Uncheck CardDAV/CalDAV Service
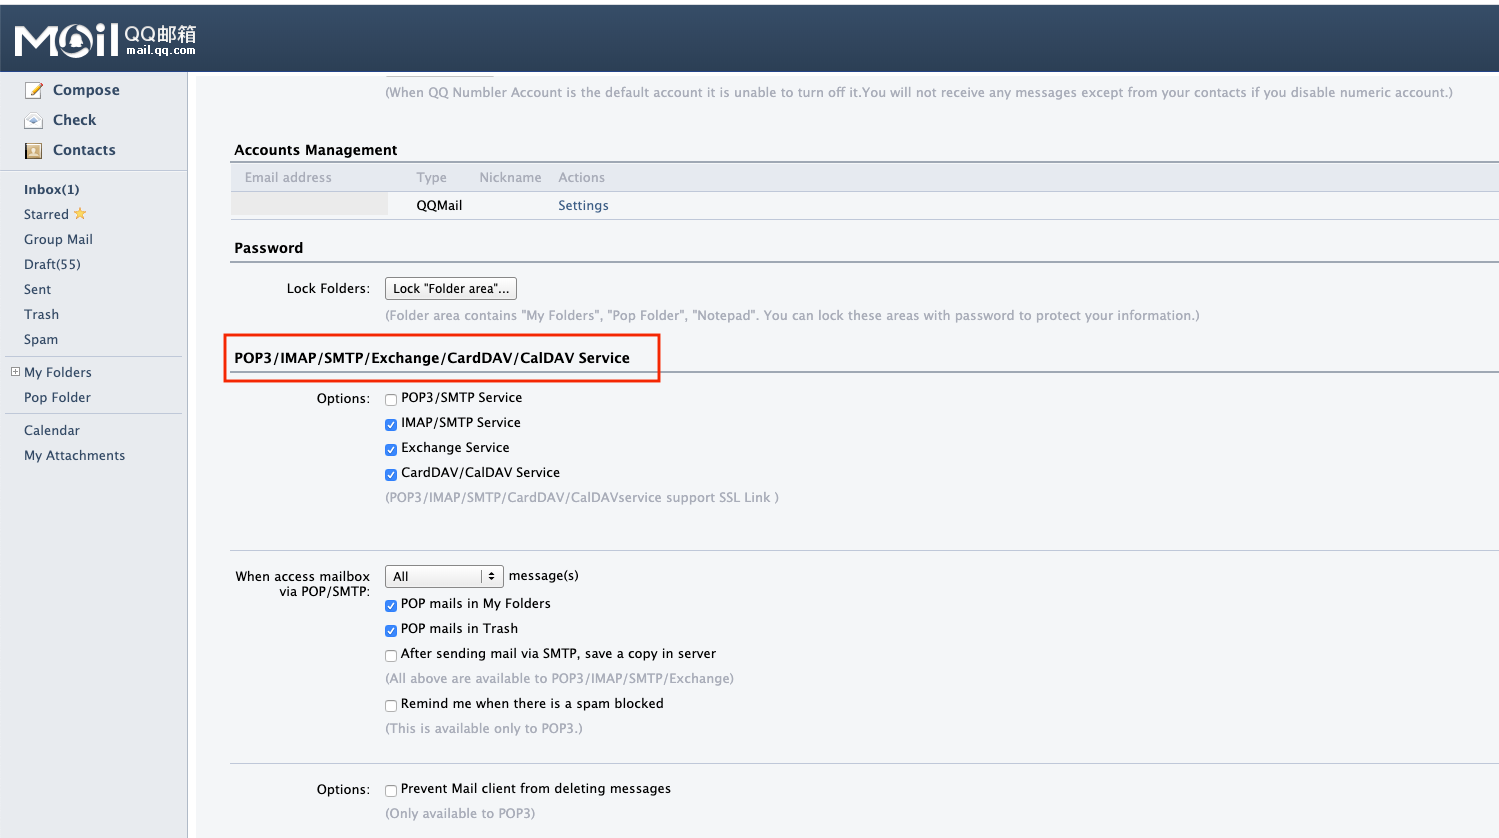The image size is (1499, 838). pyautogui.click(x=391, y=474)
